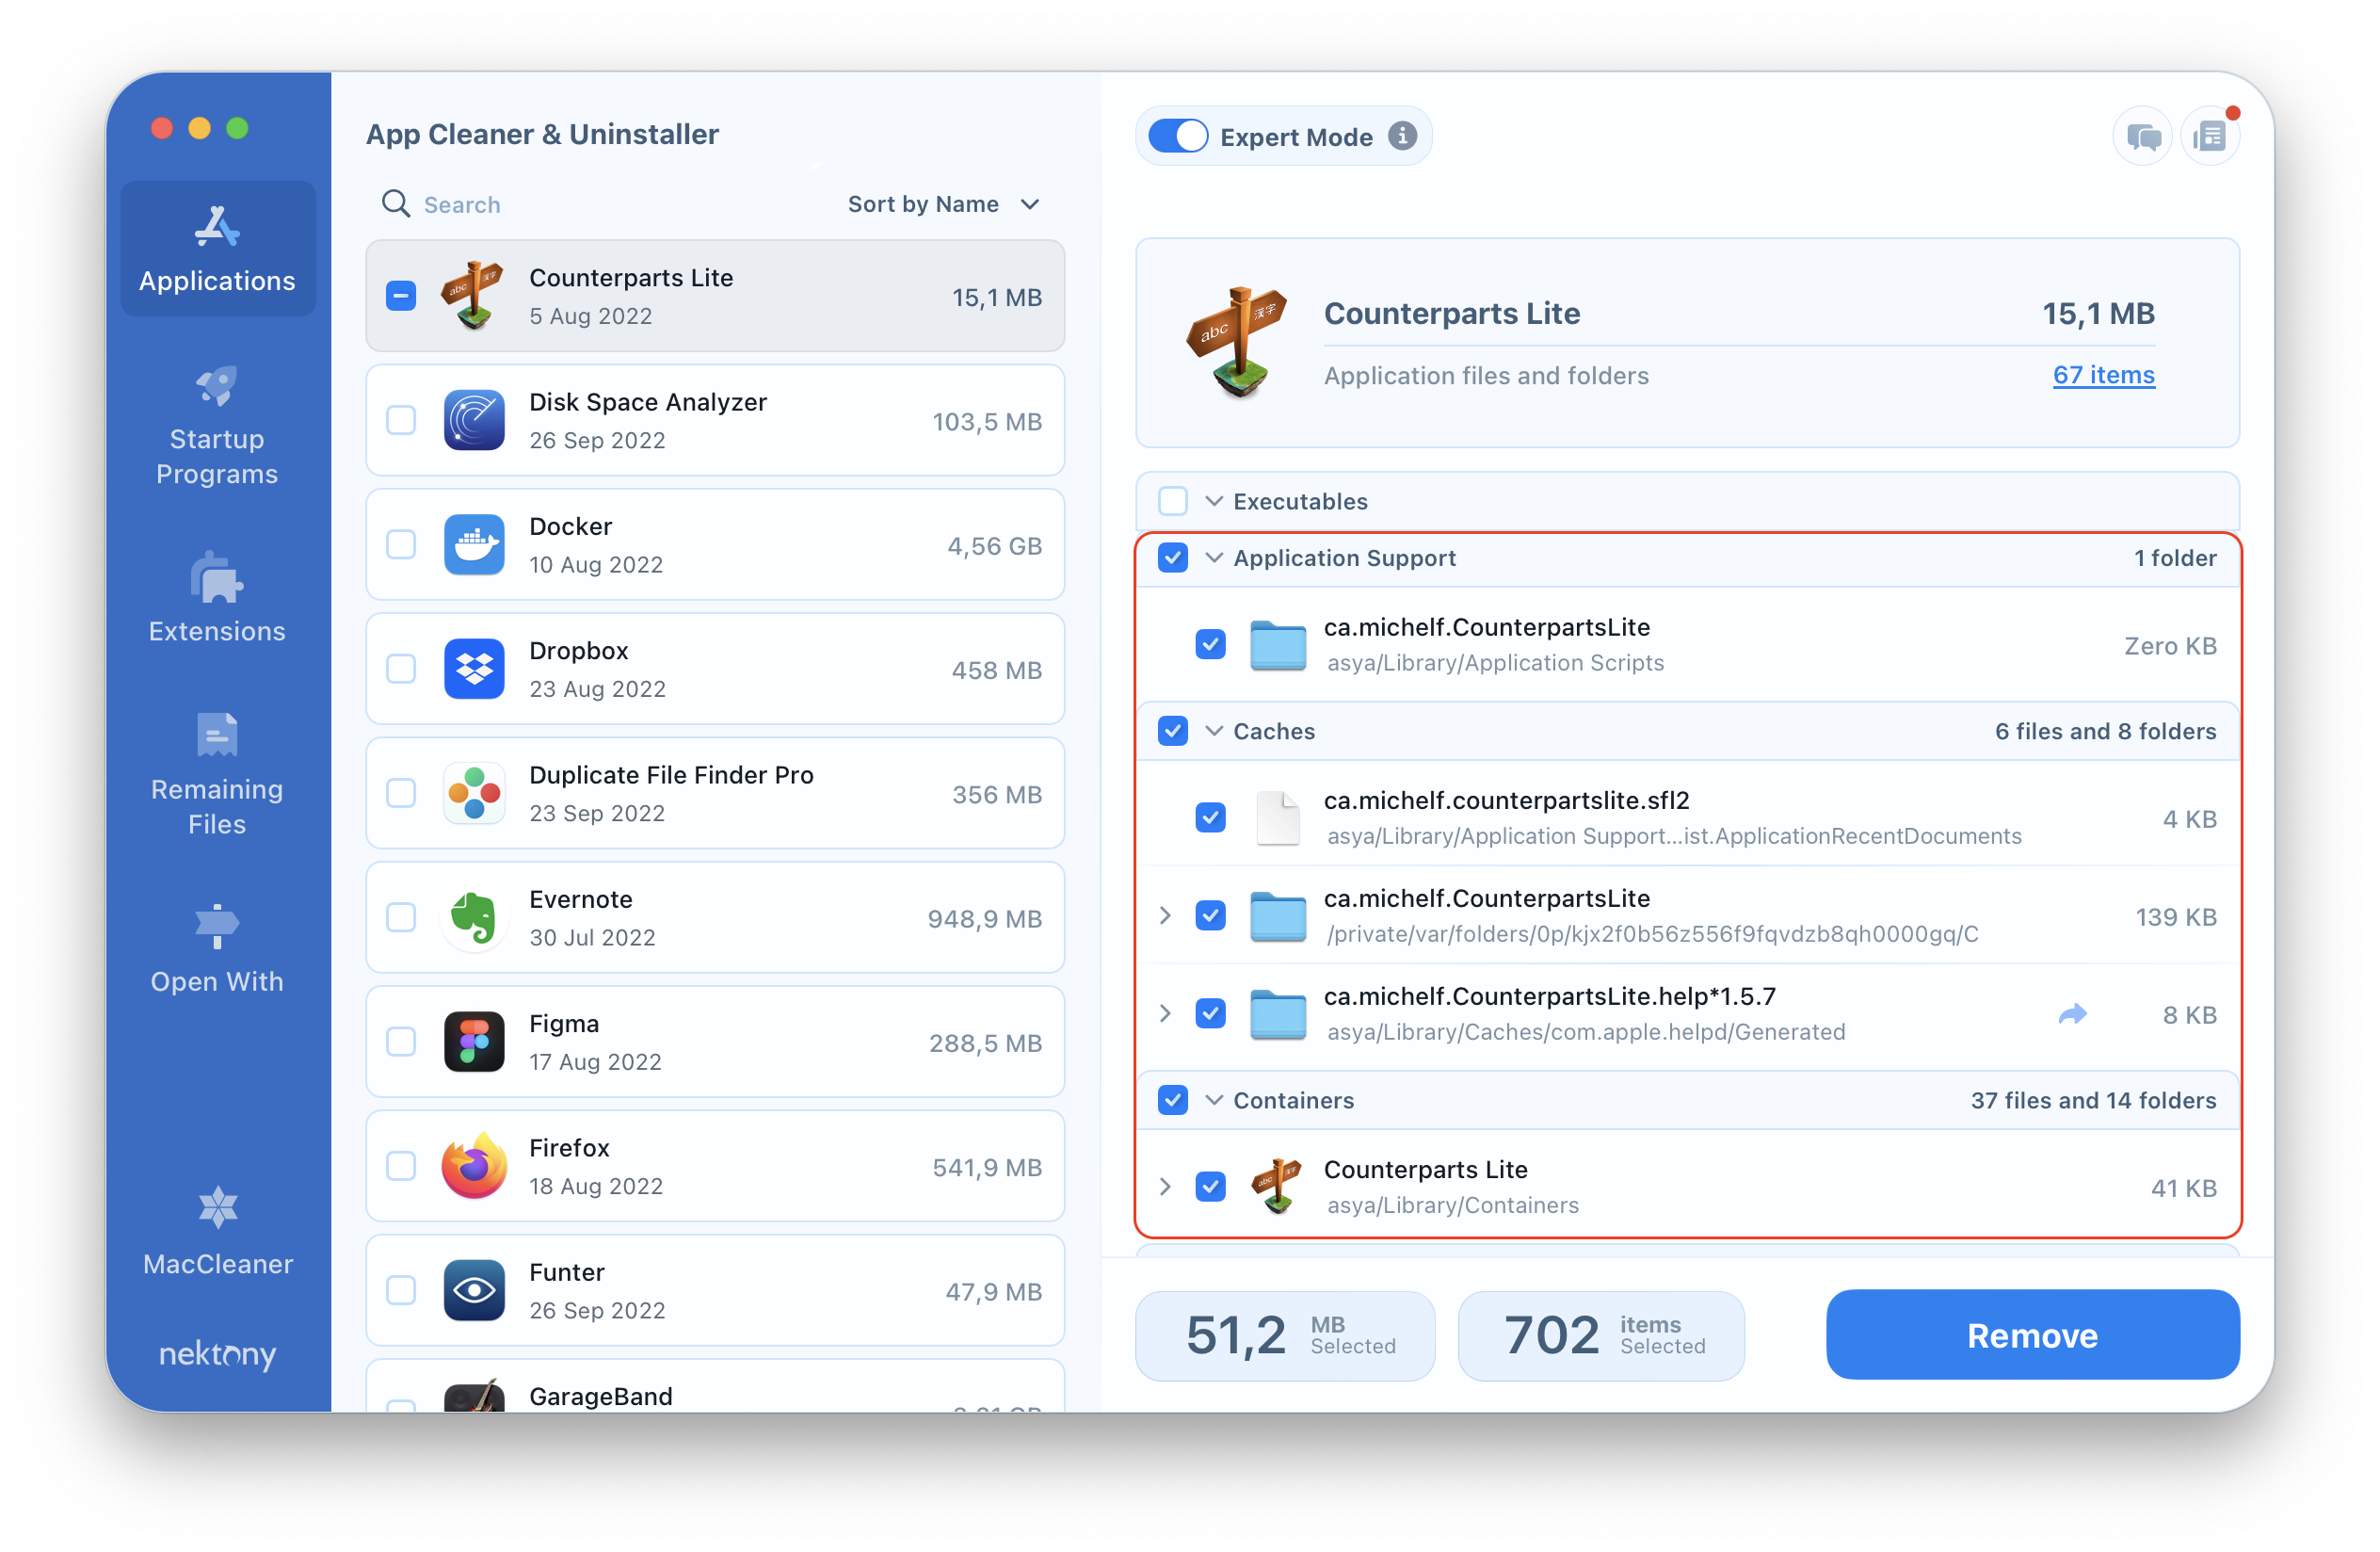Screen dimensions: 2380x1552
Task: Enable the Application Support category checkbox
Action: [1174, 559]
